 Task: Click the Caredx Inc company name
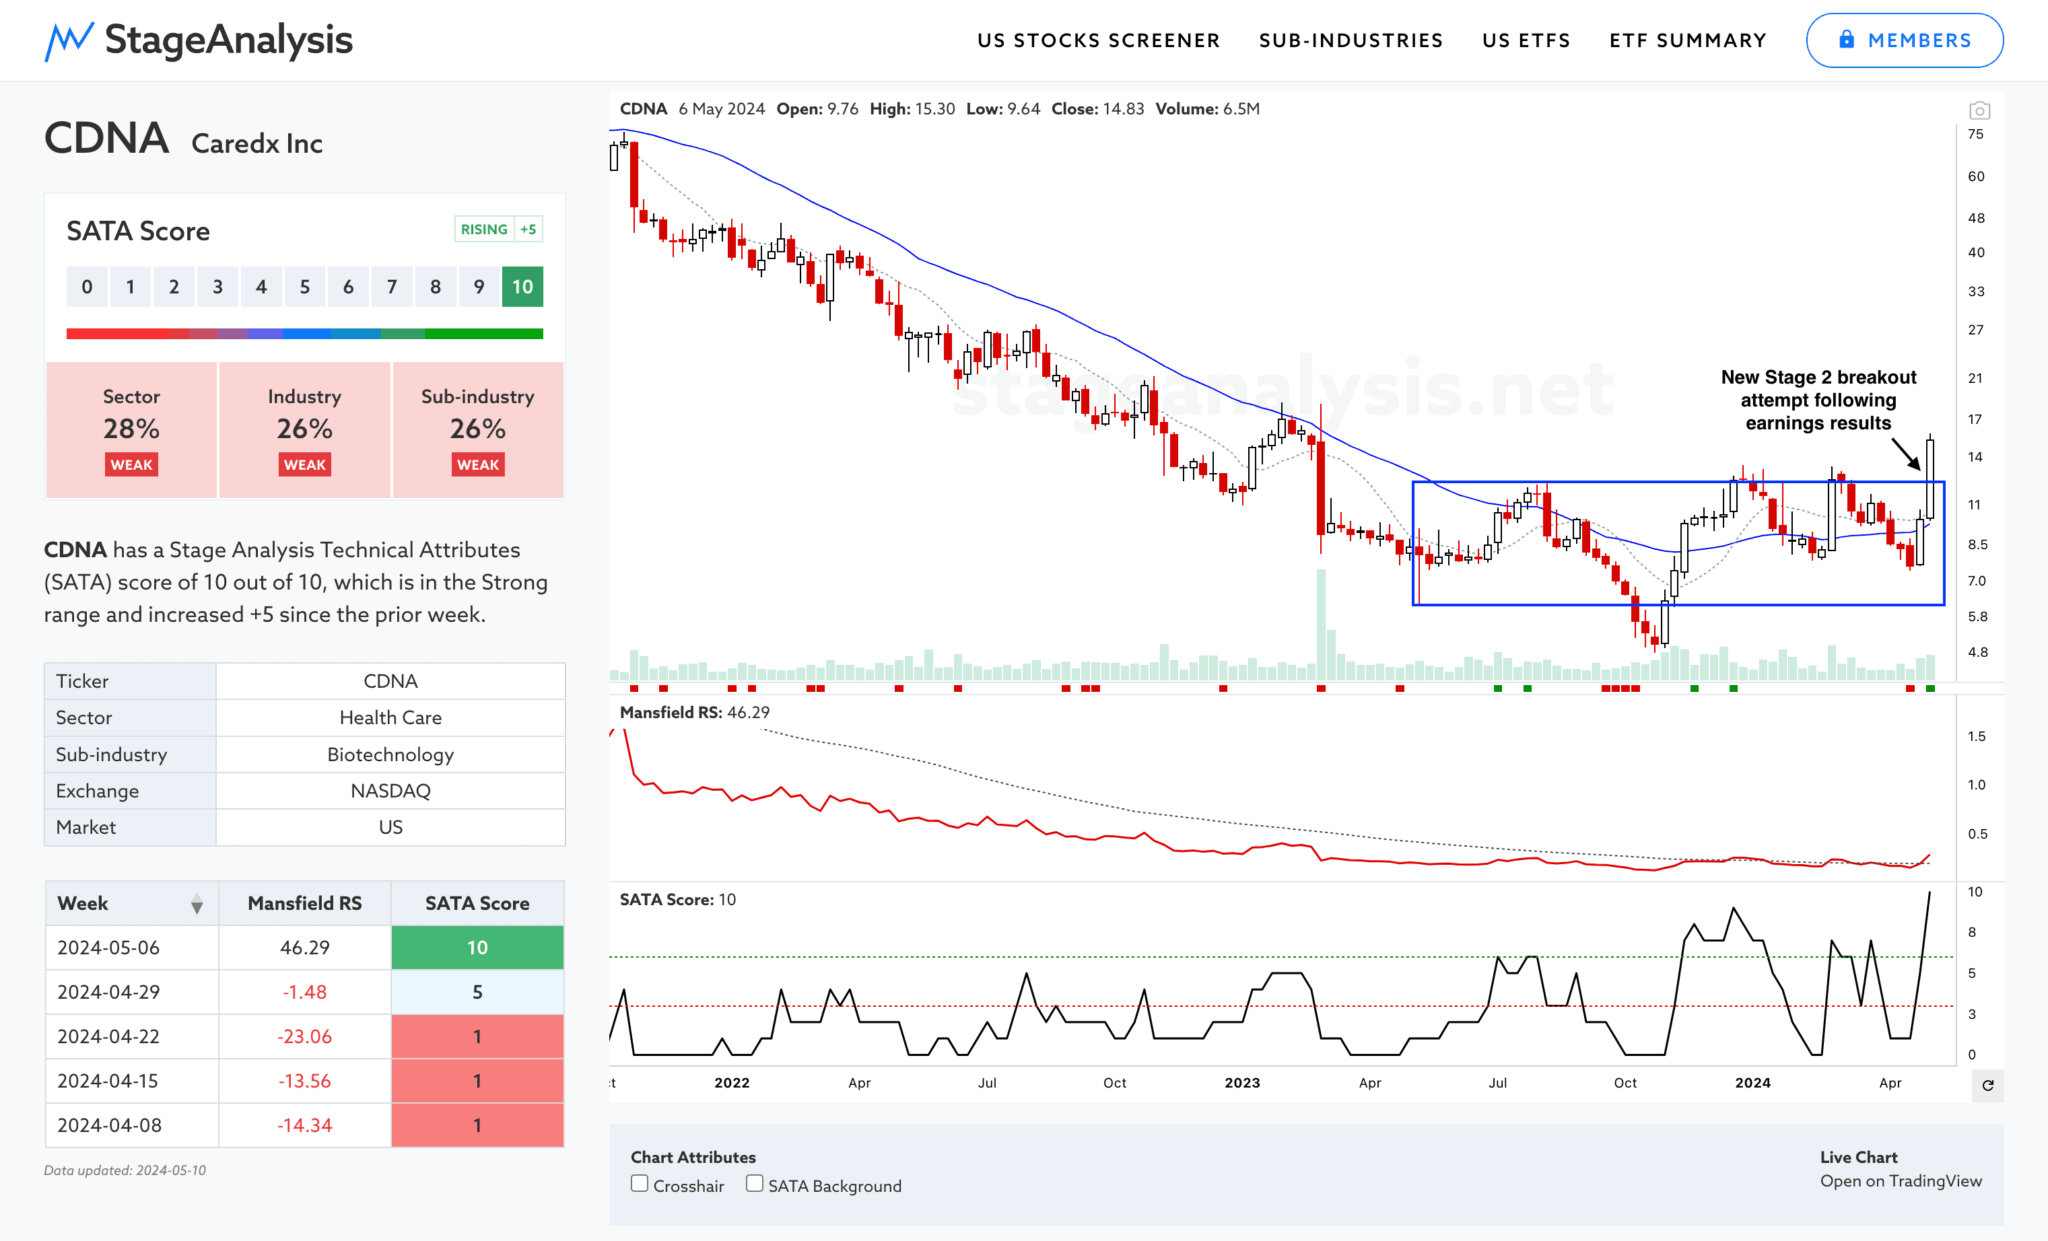[257, 143]
